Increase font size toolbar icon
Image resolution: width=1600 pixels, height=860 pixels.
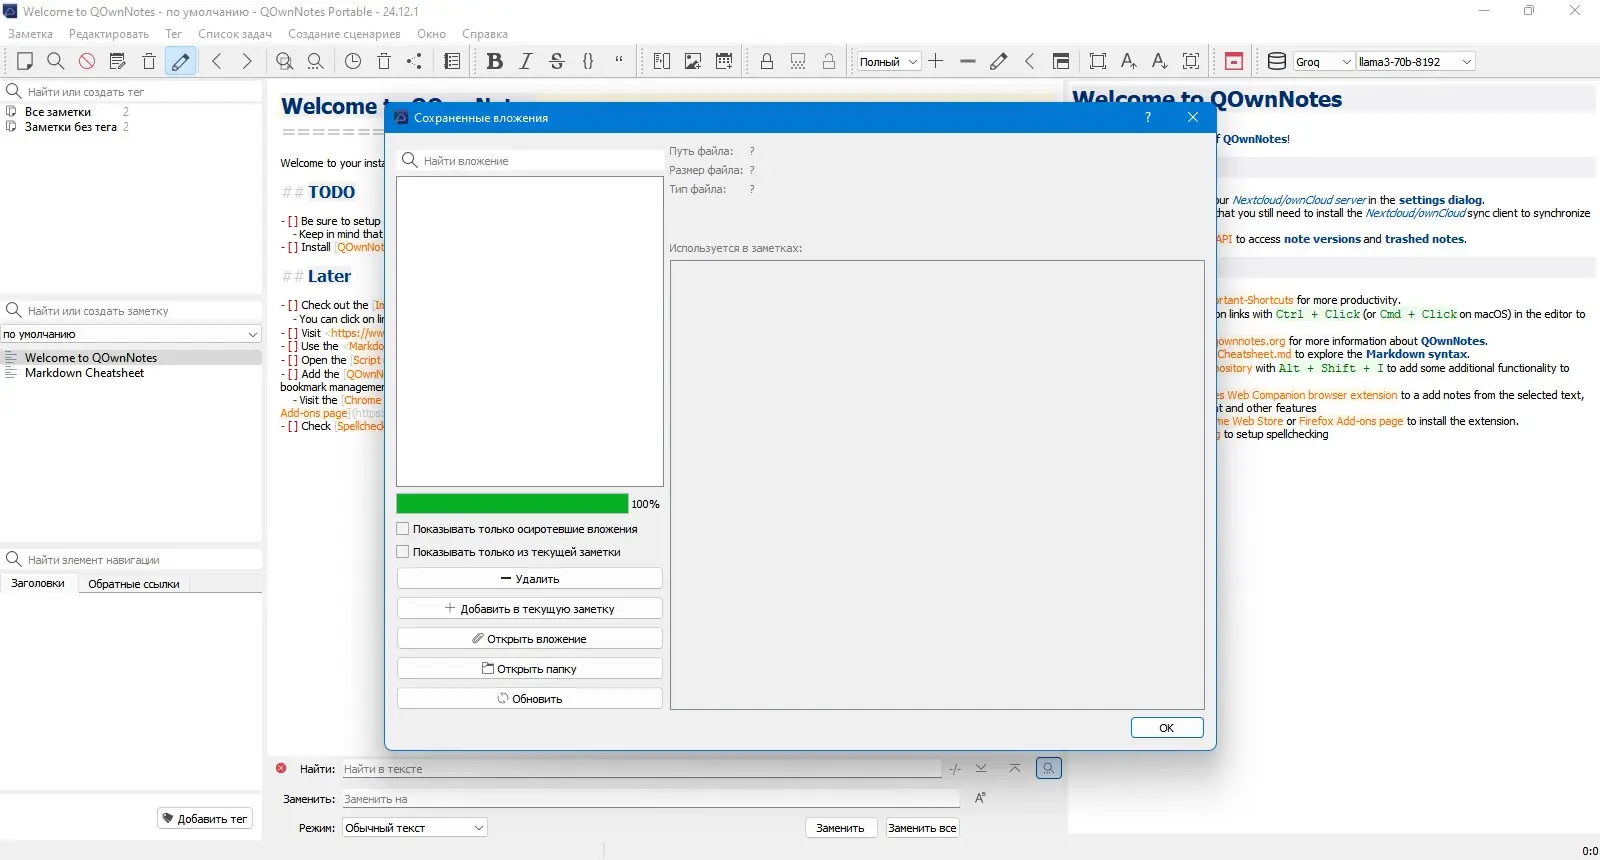pyautogui.click(x=1129, y=61)
